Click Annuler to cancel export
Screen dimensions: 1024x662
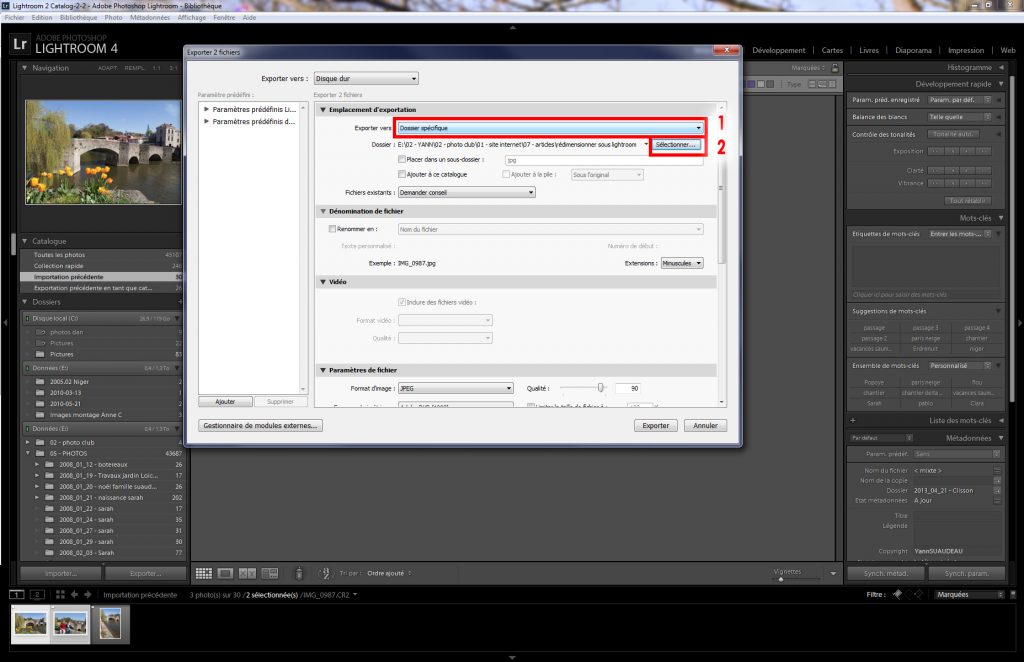[705, 426]
